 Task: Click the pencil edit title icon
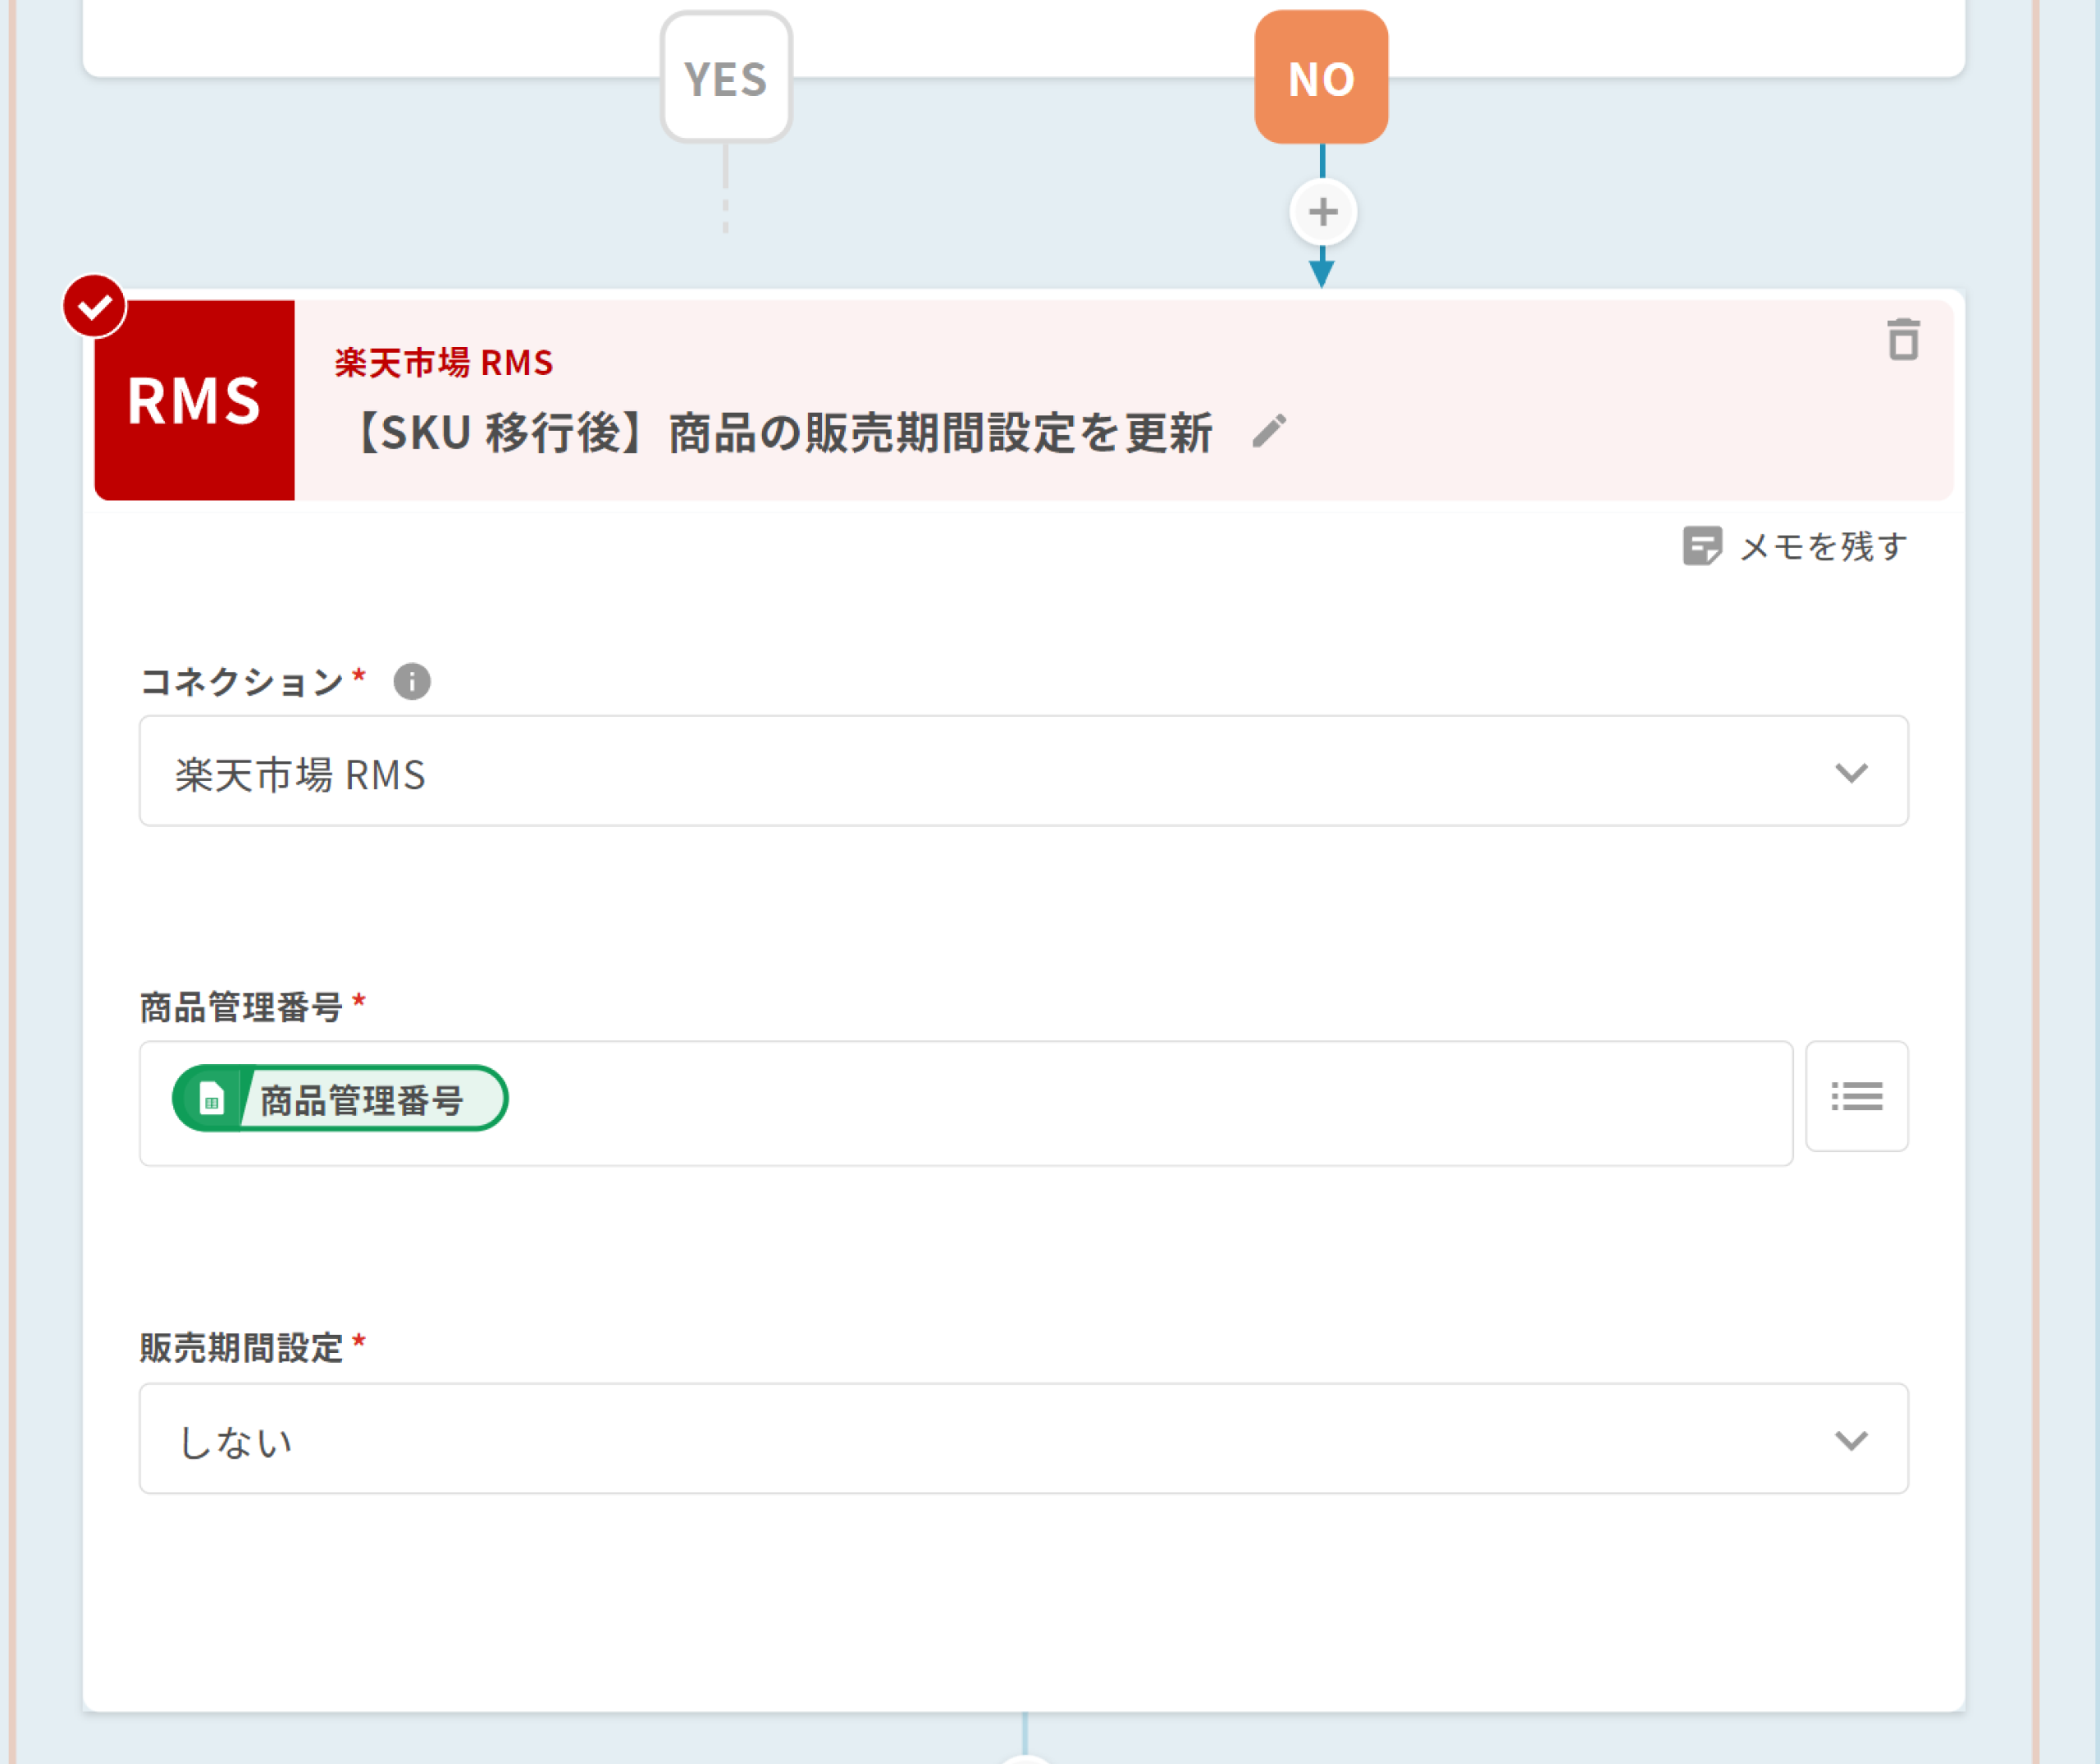tap(1269, 432)
